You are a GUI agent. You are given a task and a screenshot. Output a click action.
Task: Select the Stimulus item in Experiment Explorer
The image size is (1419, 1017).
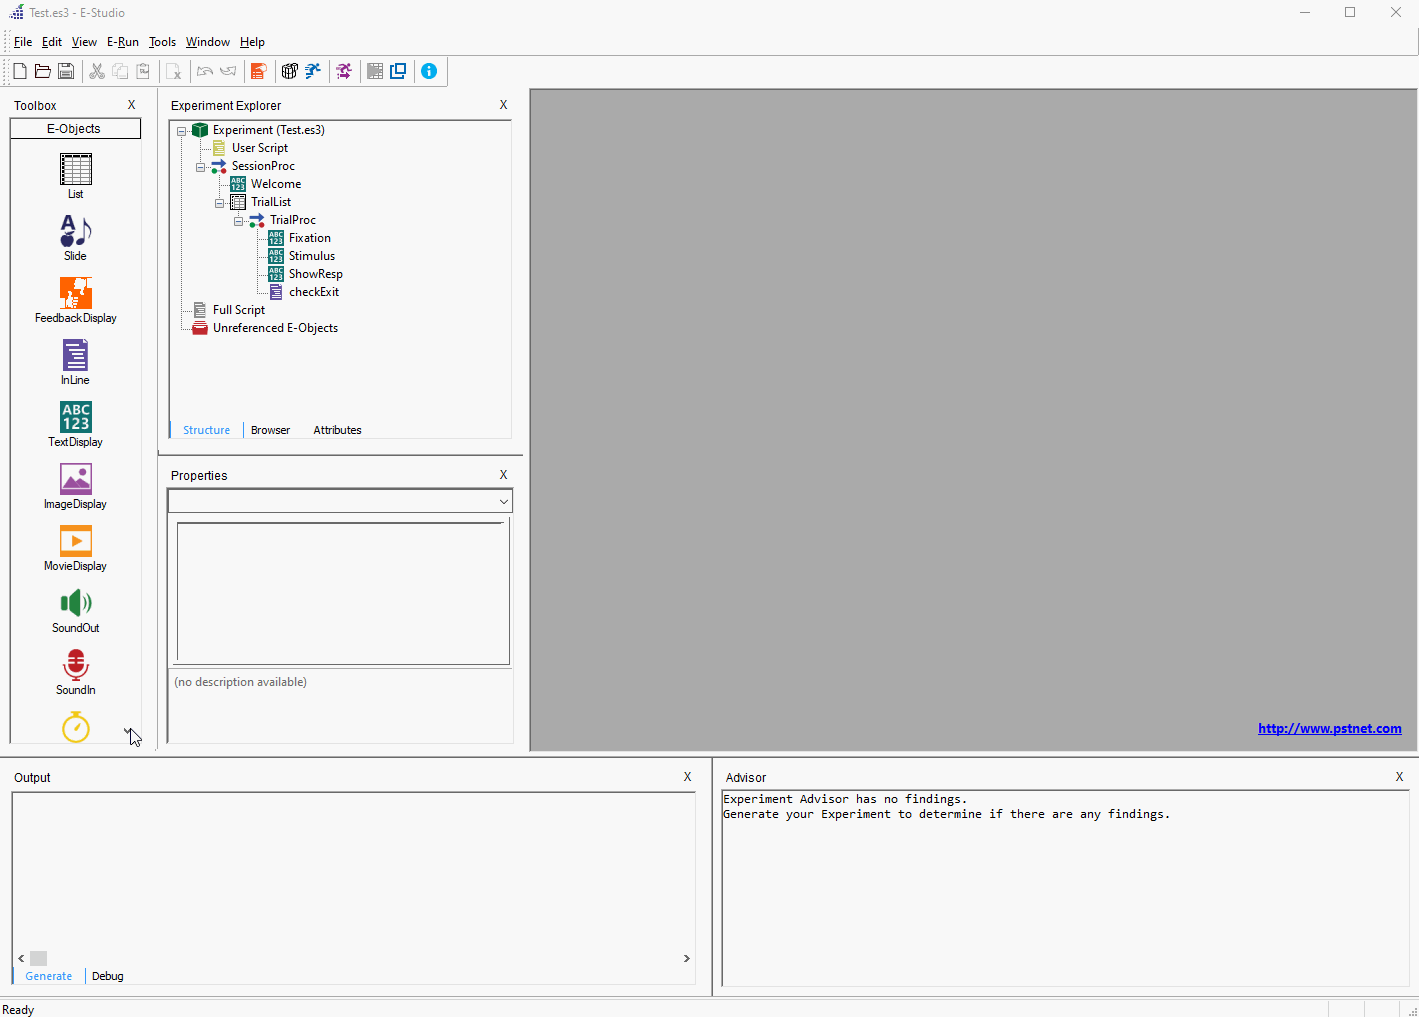click(312, 256)
